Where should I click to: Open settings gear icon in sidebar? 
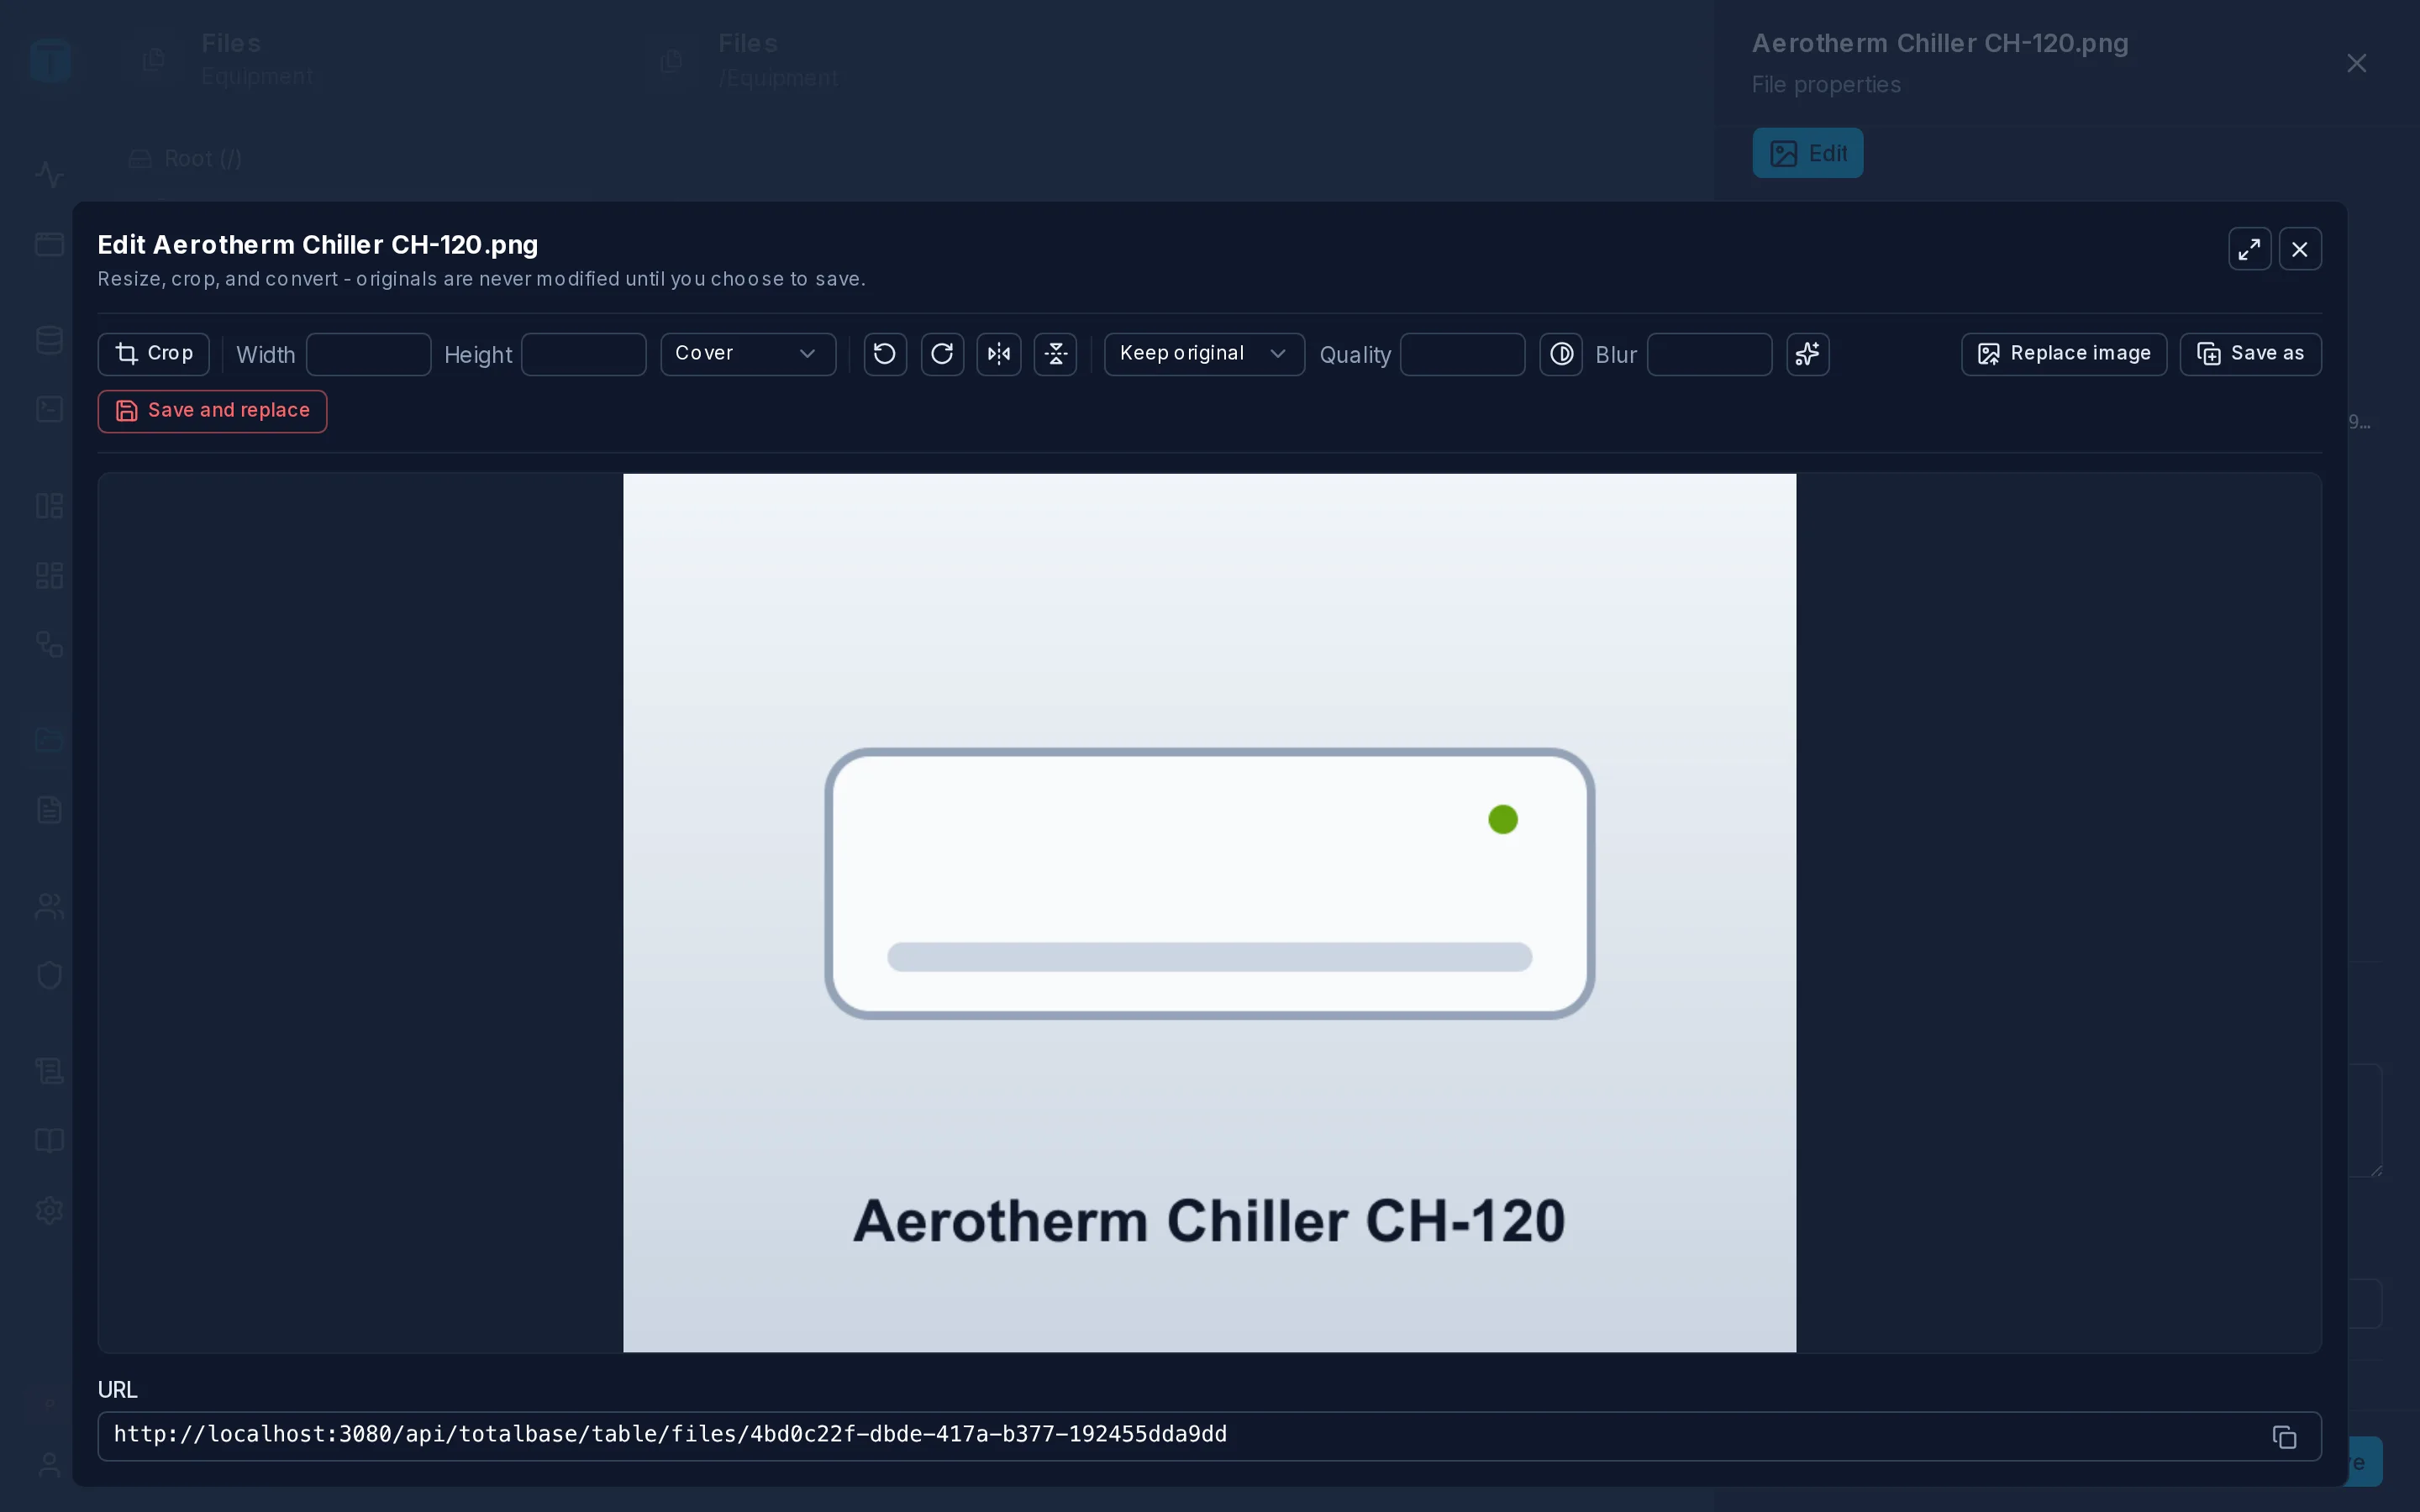pos(49,1211)
